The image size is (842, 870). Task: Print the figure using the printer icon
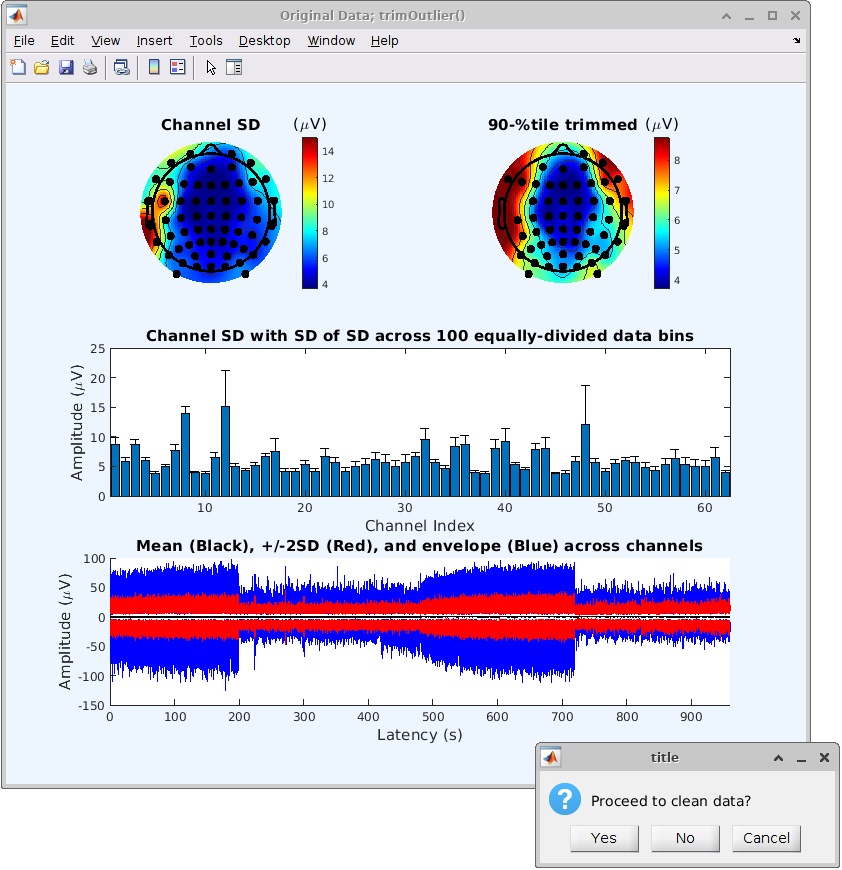(90, 68)
